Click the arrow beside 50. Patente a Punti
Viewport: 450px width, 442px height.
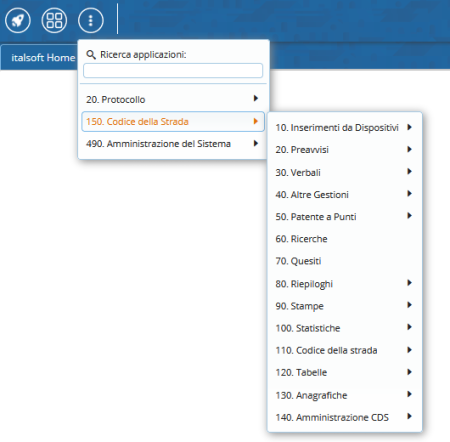pos(409,216)
